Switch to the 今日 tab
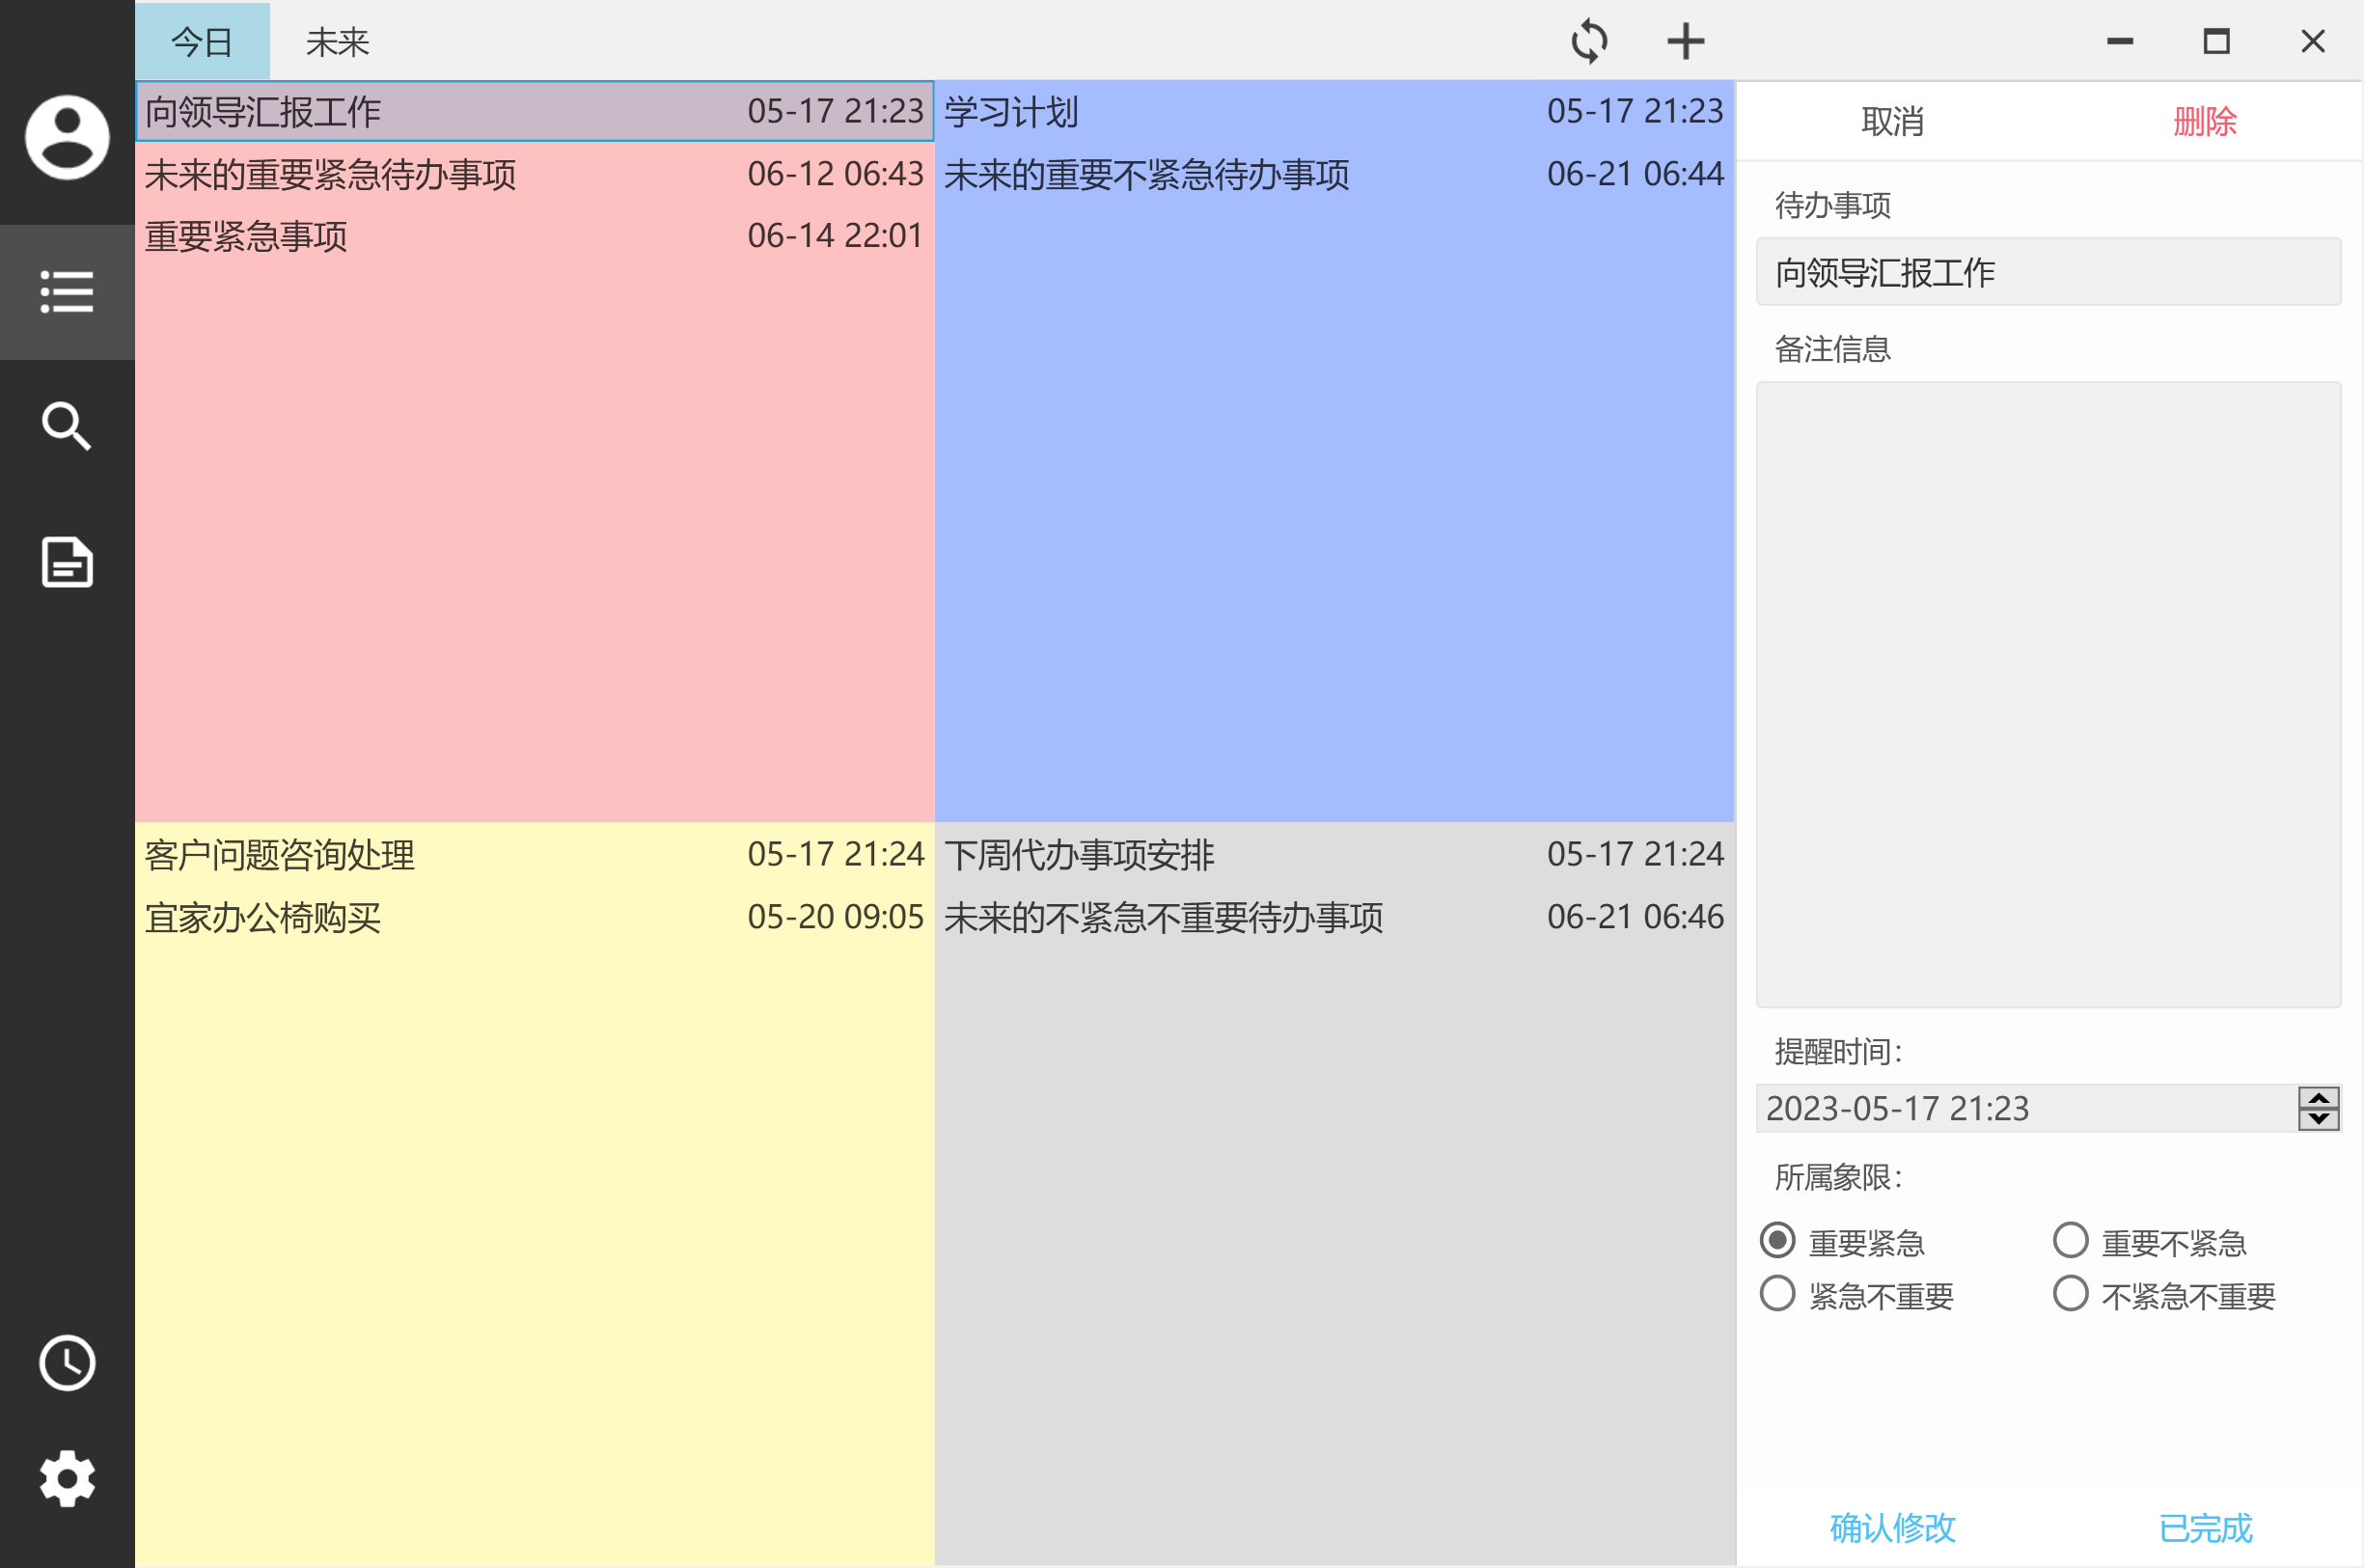The height and width of the screenshot is (1568, 2364). coord(202,42)
